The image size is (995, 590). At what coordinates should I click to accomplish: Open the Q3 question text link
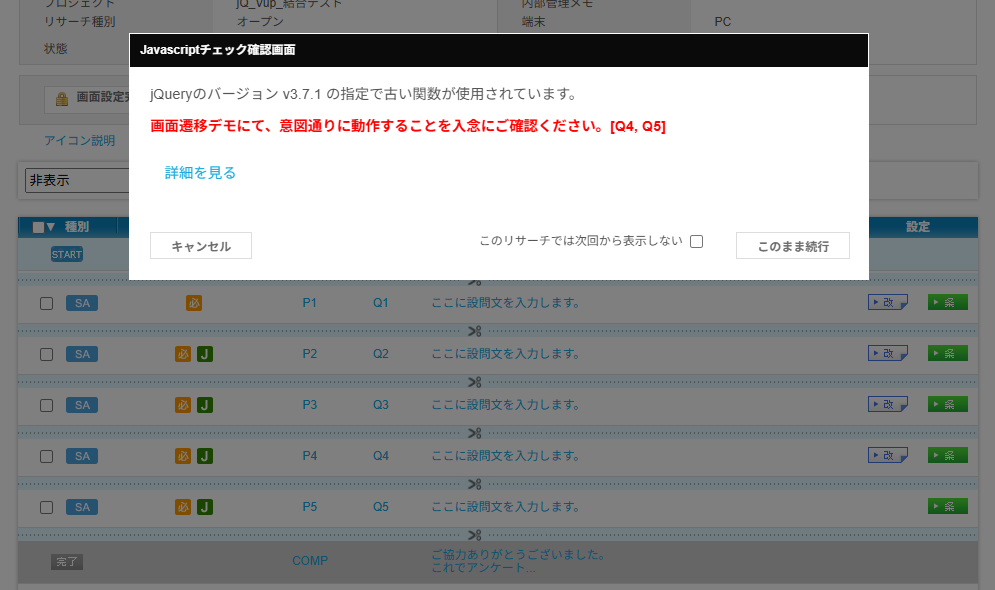[505, 405]
